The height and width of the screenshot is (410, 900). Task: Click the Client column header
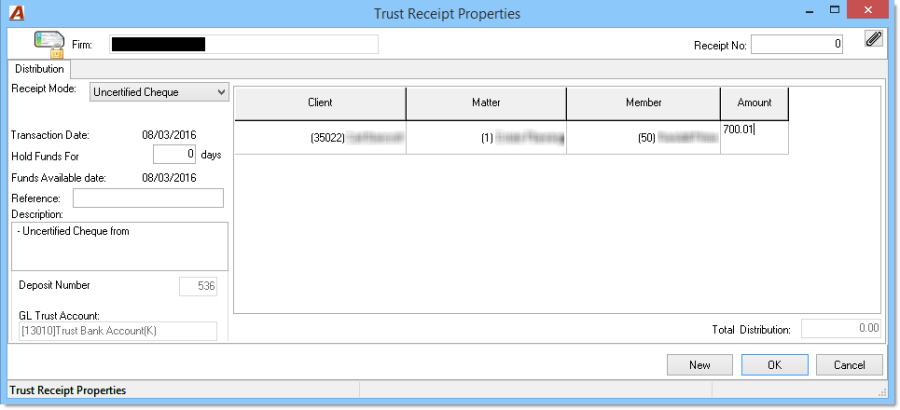pyautogui.click(x=320, y=103)
